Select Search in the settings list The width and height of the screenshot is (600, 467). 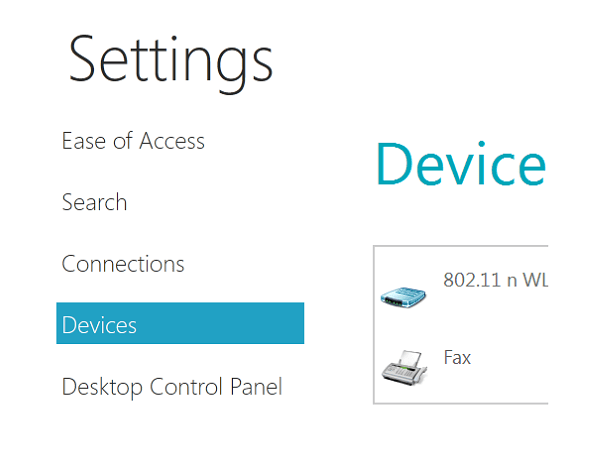(94, 202)
